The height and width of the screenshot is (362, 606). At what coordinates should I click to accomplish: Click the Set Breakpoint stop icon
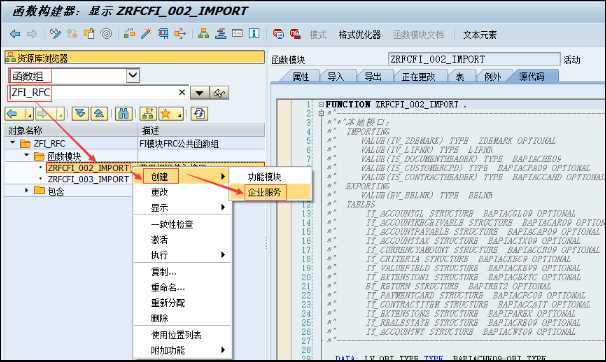pyautogui.click(x=278, y=34)
